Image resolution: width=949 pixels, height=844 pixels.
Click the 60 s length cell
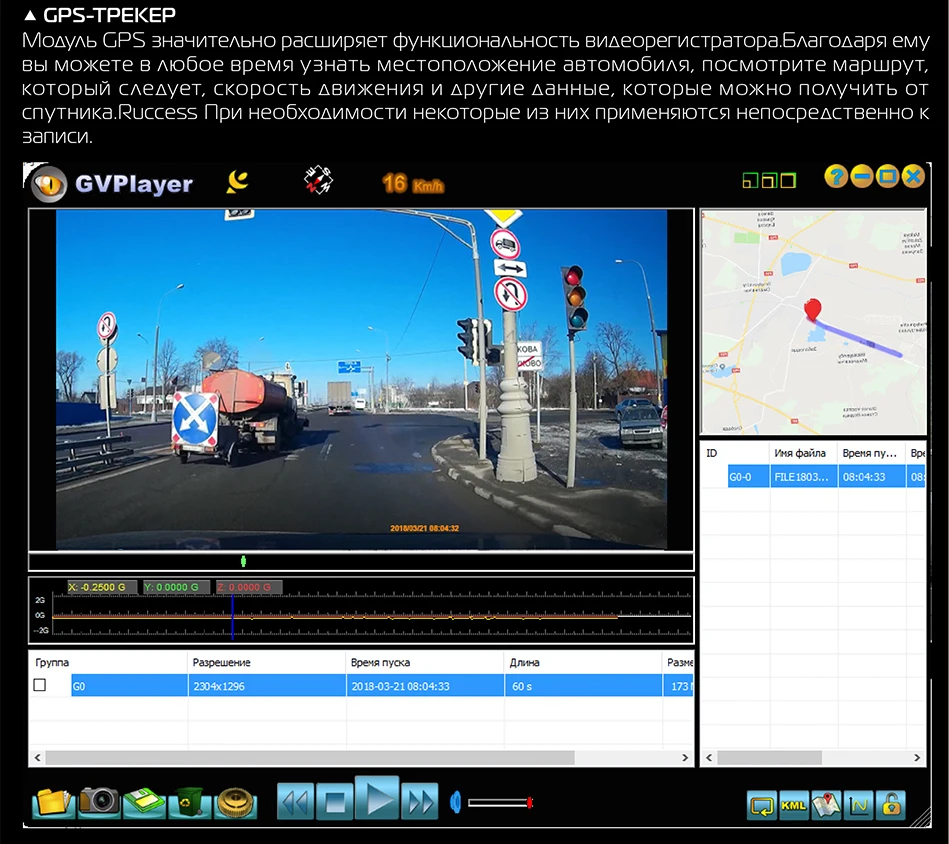tap(583, 686)
